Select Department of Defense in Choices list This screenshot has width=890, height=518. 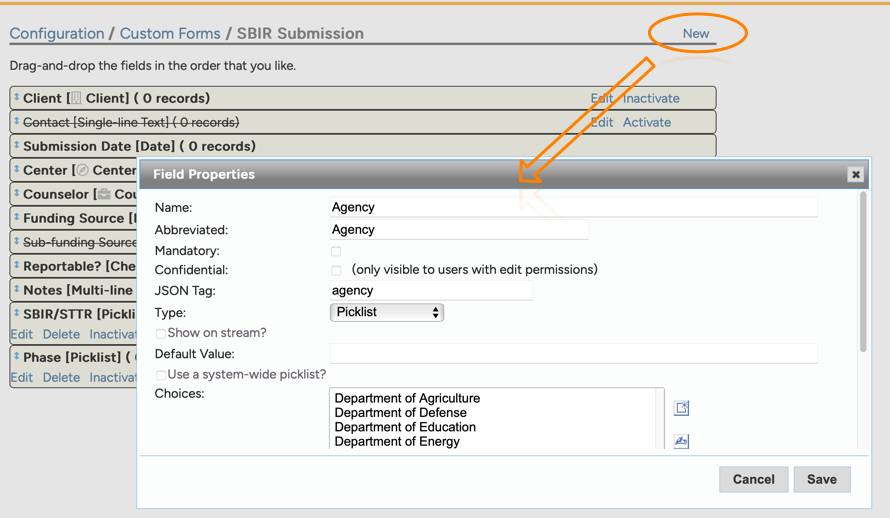click(x=401, y=413)
